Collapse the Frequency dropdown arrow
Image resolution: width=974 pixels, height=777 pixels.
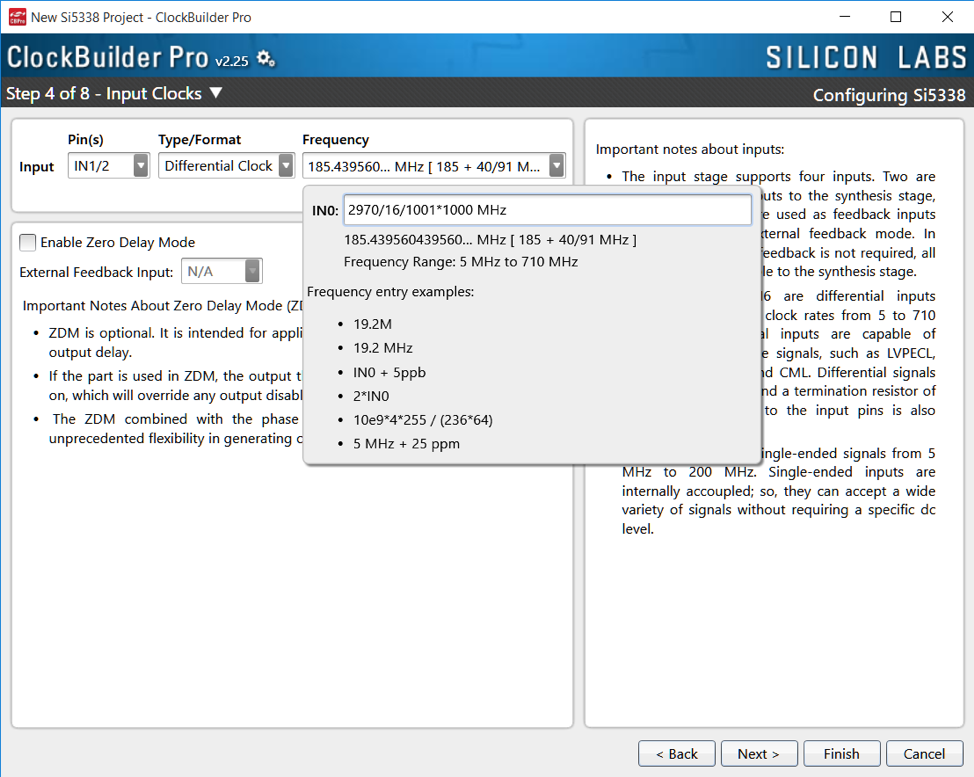tap(557, 166)
